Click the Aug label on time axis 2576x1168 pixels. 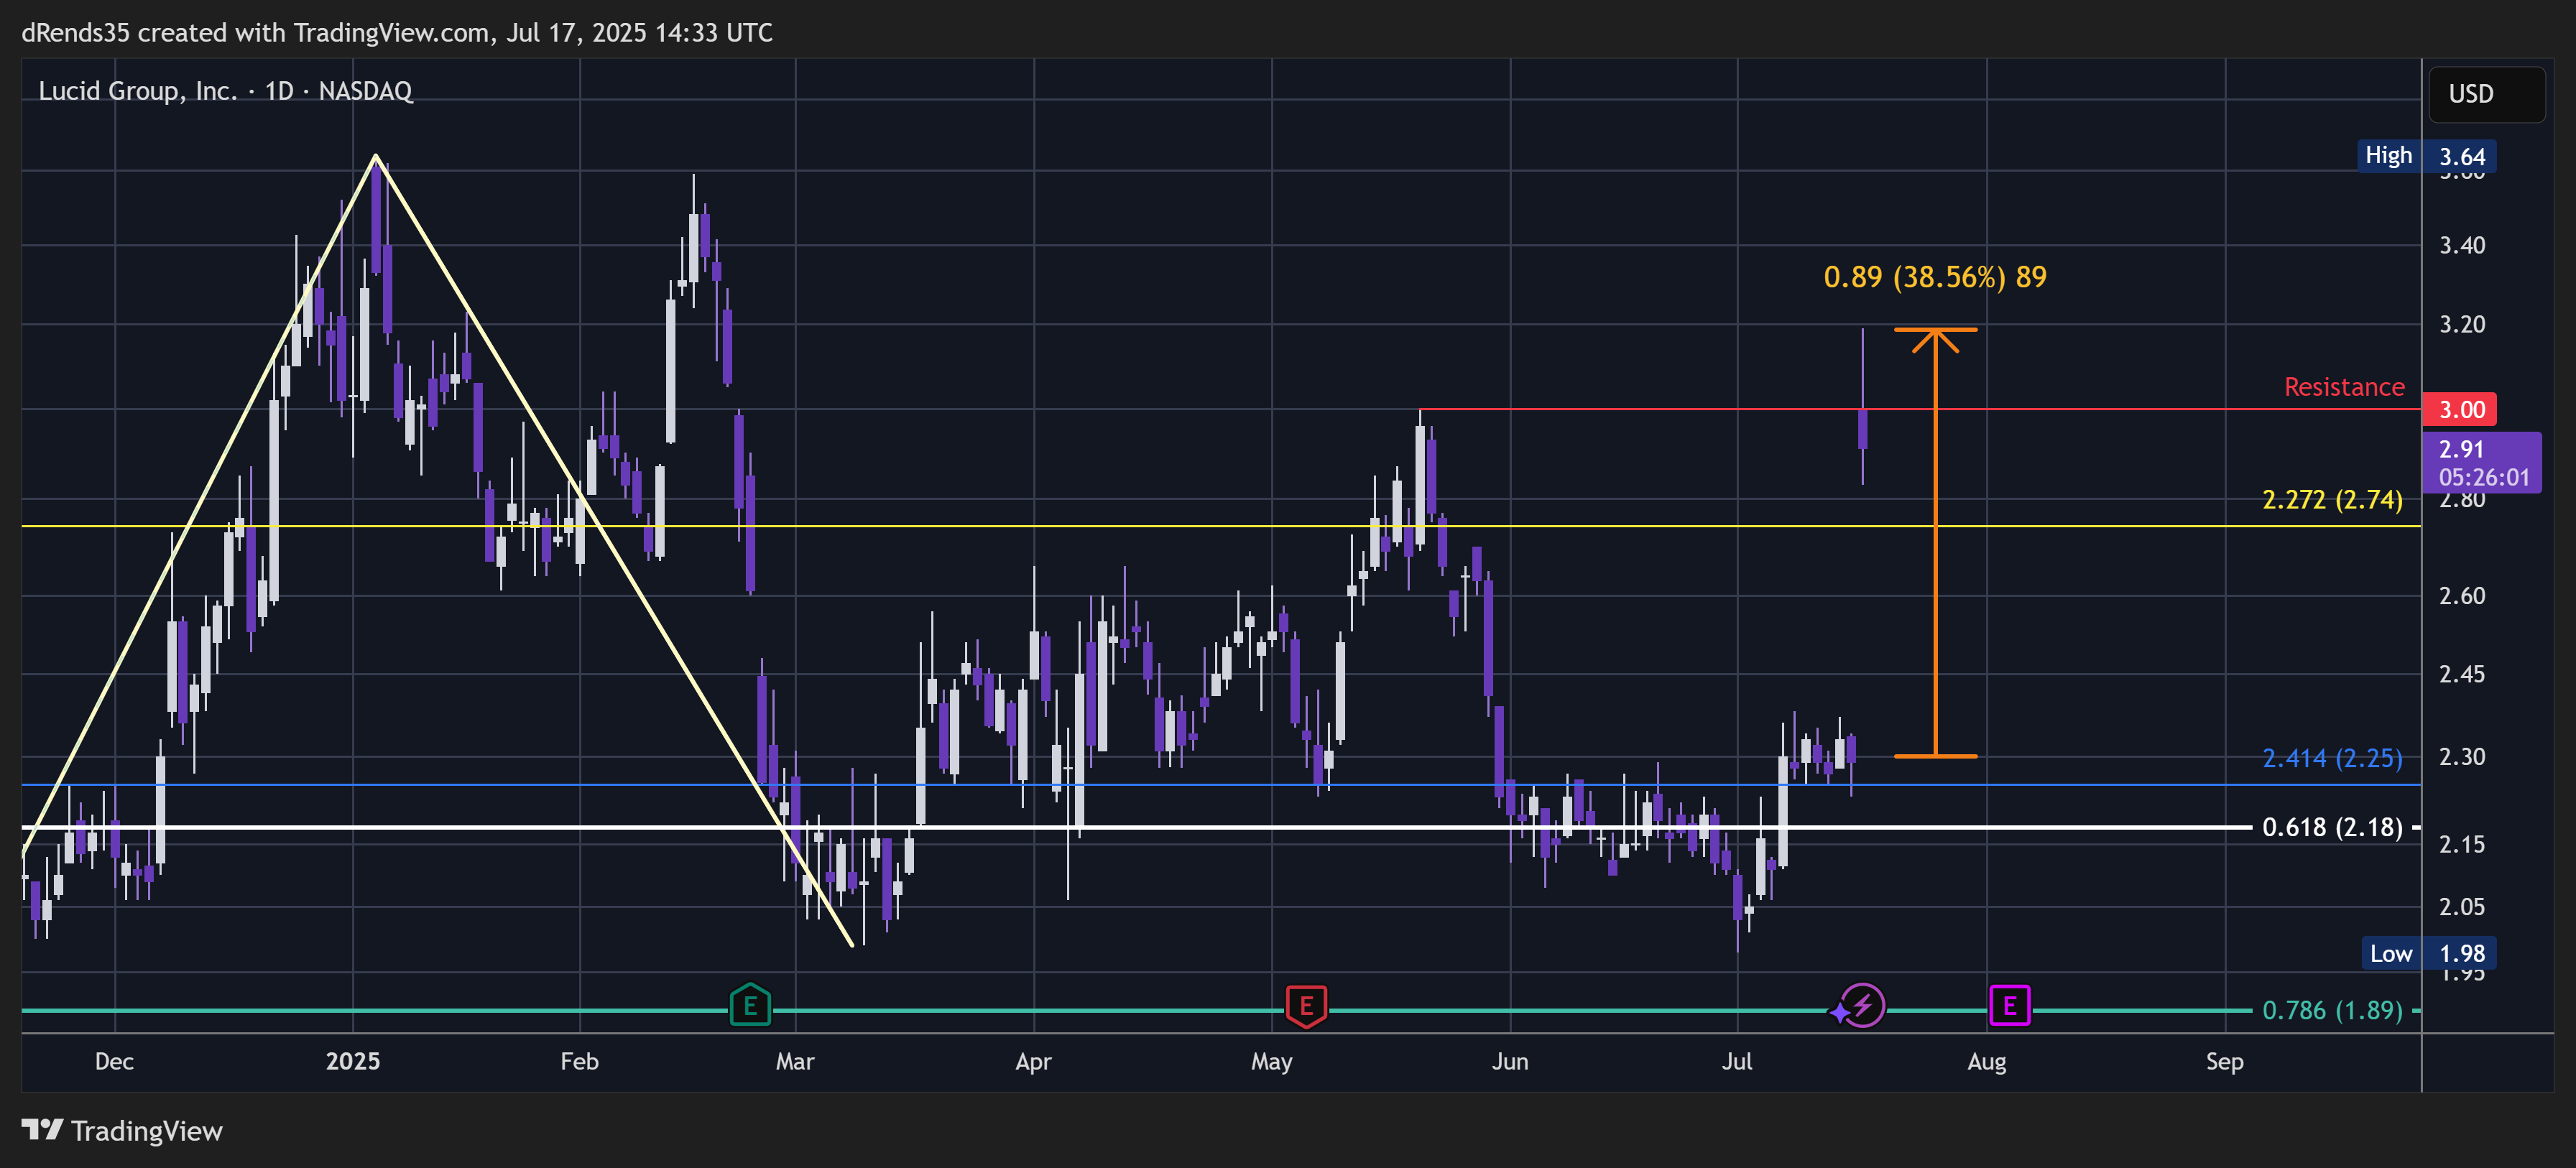coord(1986,1062)
